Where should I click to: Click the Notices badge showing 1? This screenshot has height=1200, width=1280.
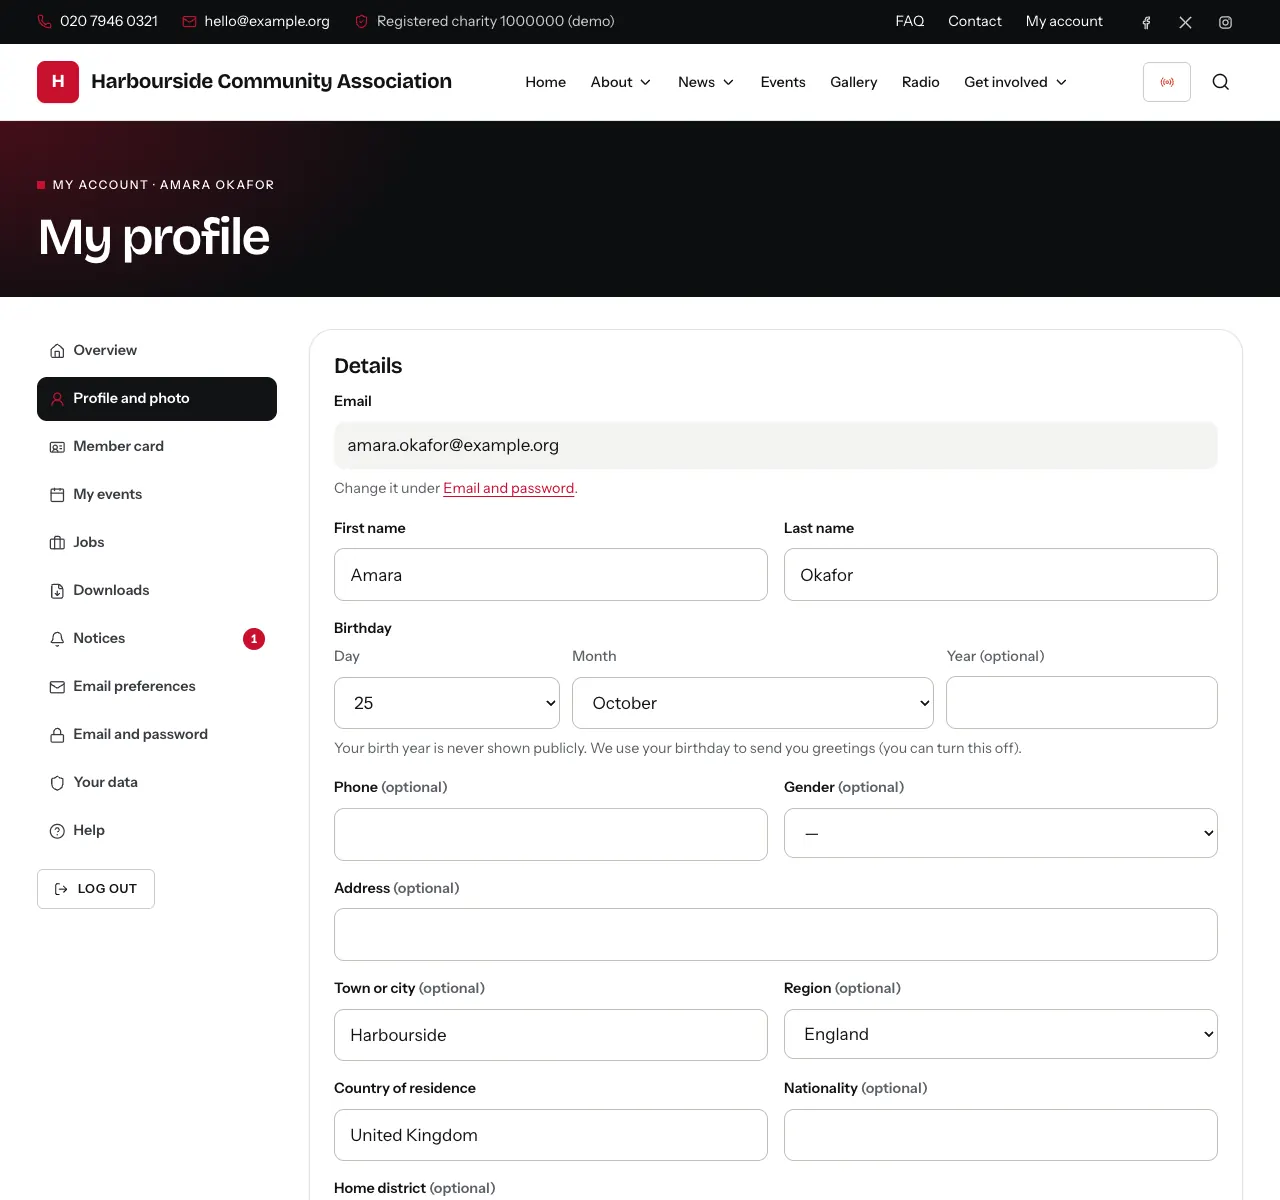[254, 639]
